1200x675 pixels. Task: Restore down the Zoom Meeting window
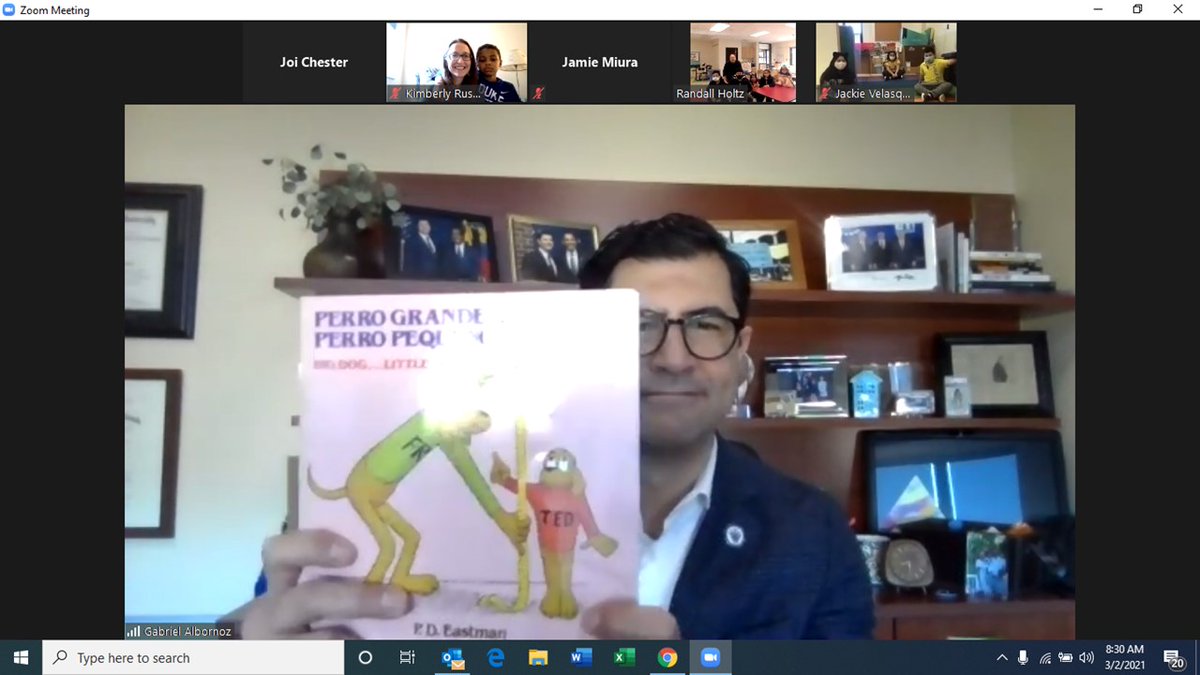(1137, 10)
